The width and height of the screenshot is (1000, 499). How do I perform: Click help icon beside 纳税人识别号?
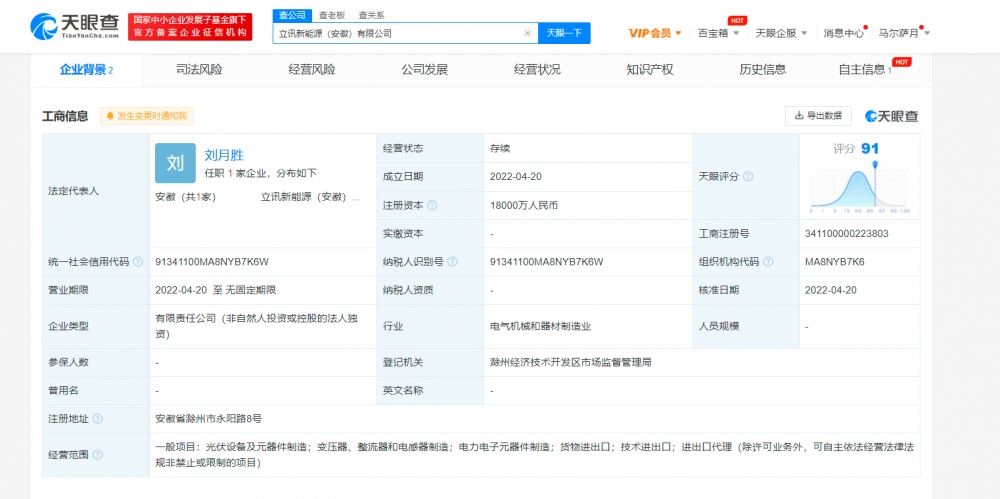tap(453, 262)
